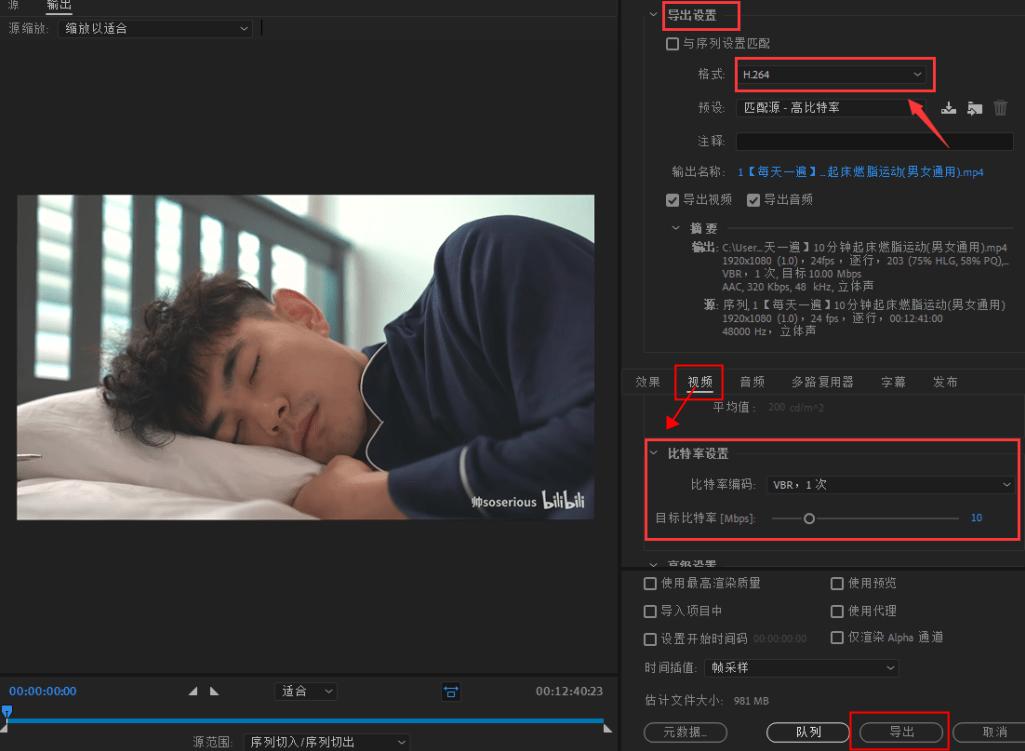
Task: Save a new export preset
Action: [947, 107]
